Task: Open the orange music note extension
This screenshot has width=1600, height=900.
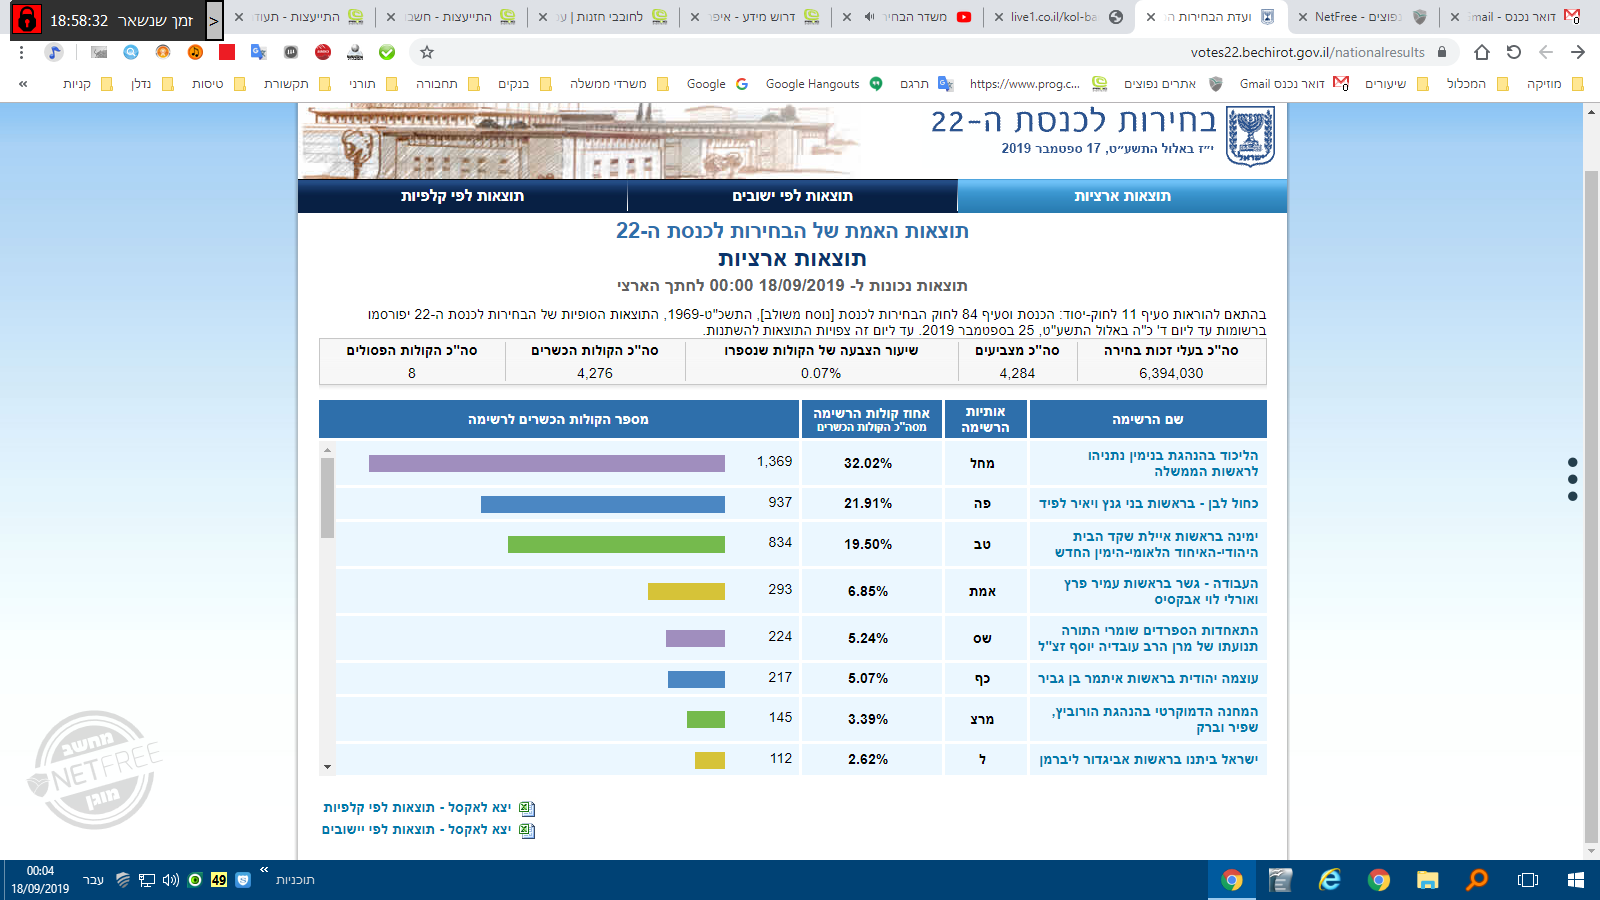Action: pyautogui.click(x=195, y=52)
